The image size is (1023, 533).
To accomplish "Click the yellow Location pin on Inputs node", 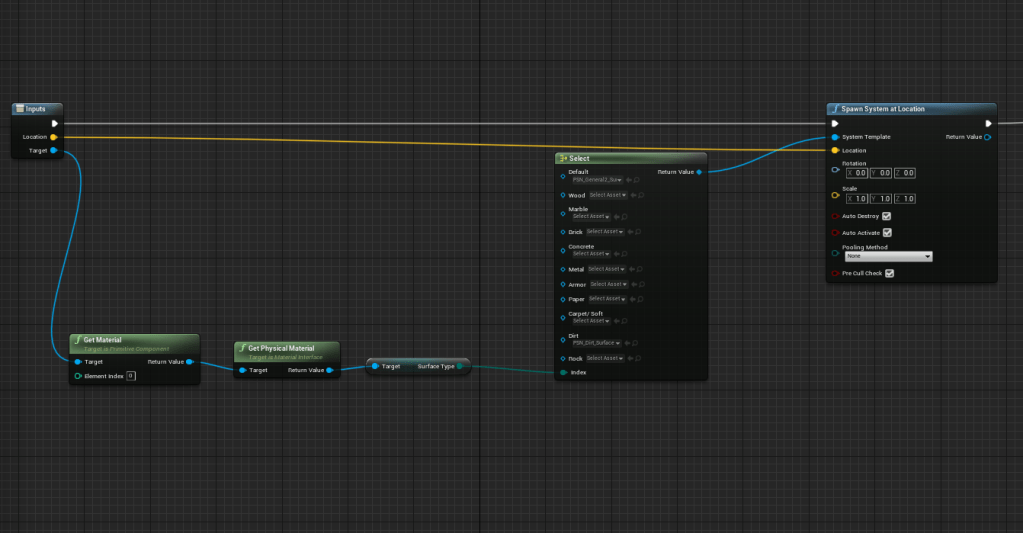I will [x=53, y=137].
